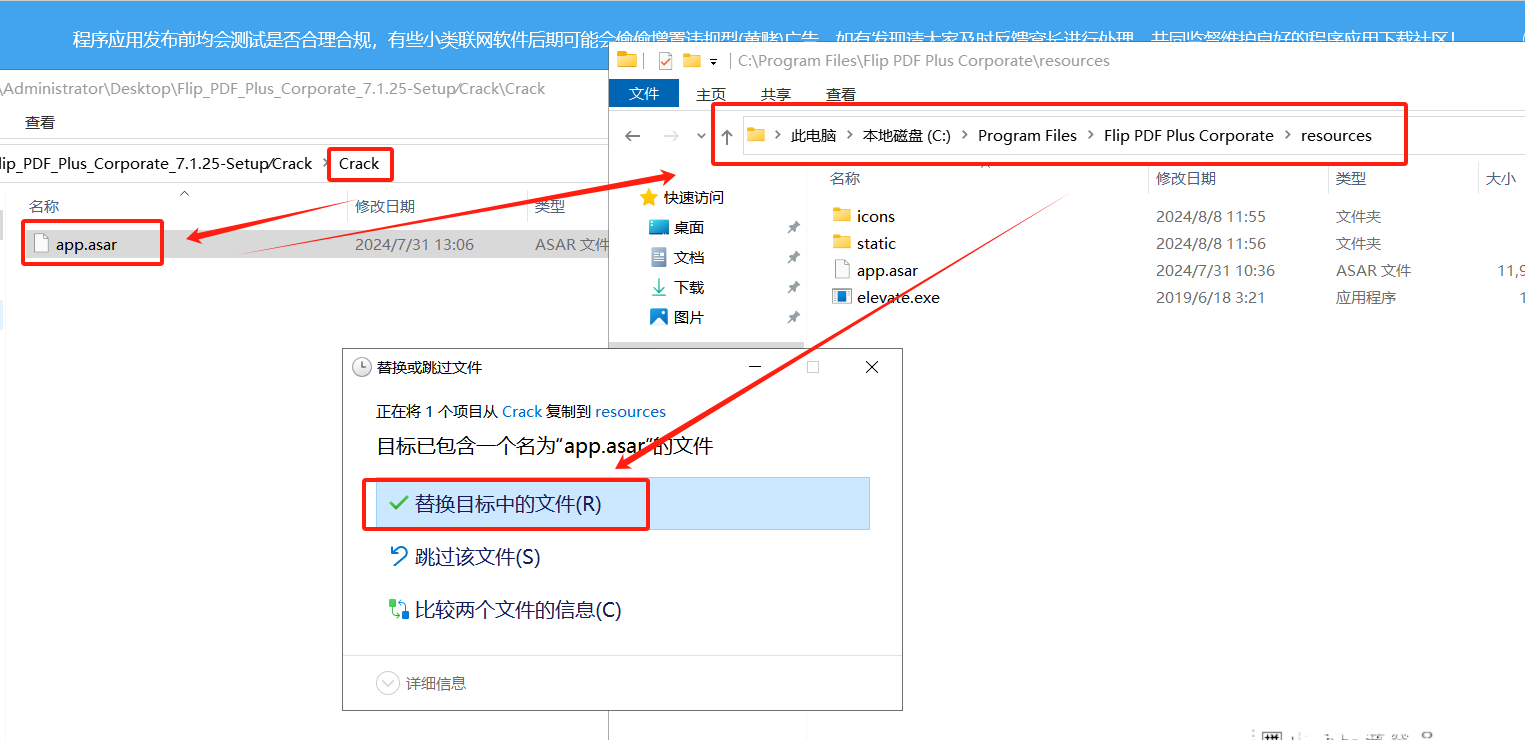Viewport: 1525px width, 740px height.
Task: Open the 共享 ribbon tab
Action: [x=776, y=94]
